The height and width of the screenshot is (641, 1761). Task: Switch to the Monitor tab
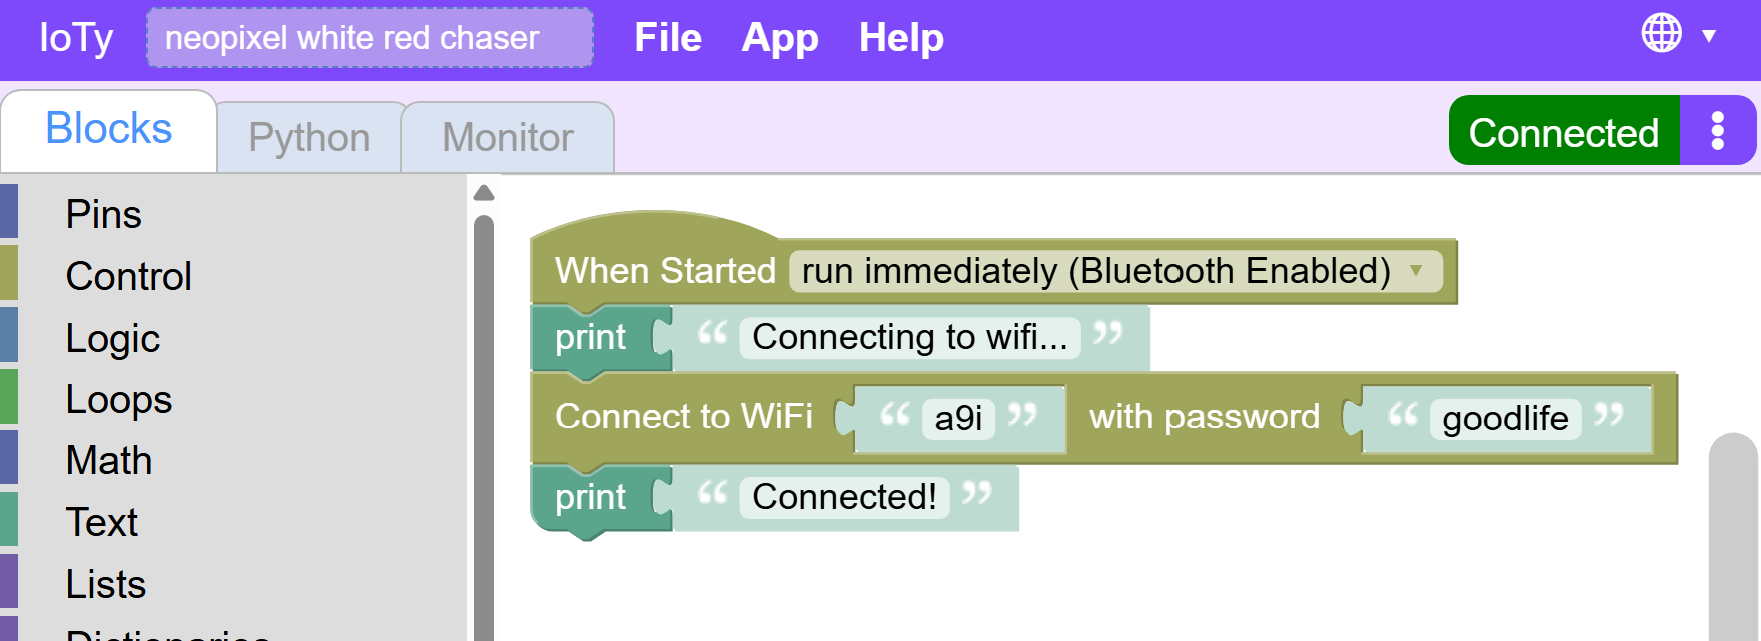(x=508, y=137)
